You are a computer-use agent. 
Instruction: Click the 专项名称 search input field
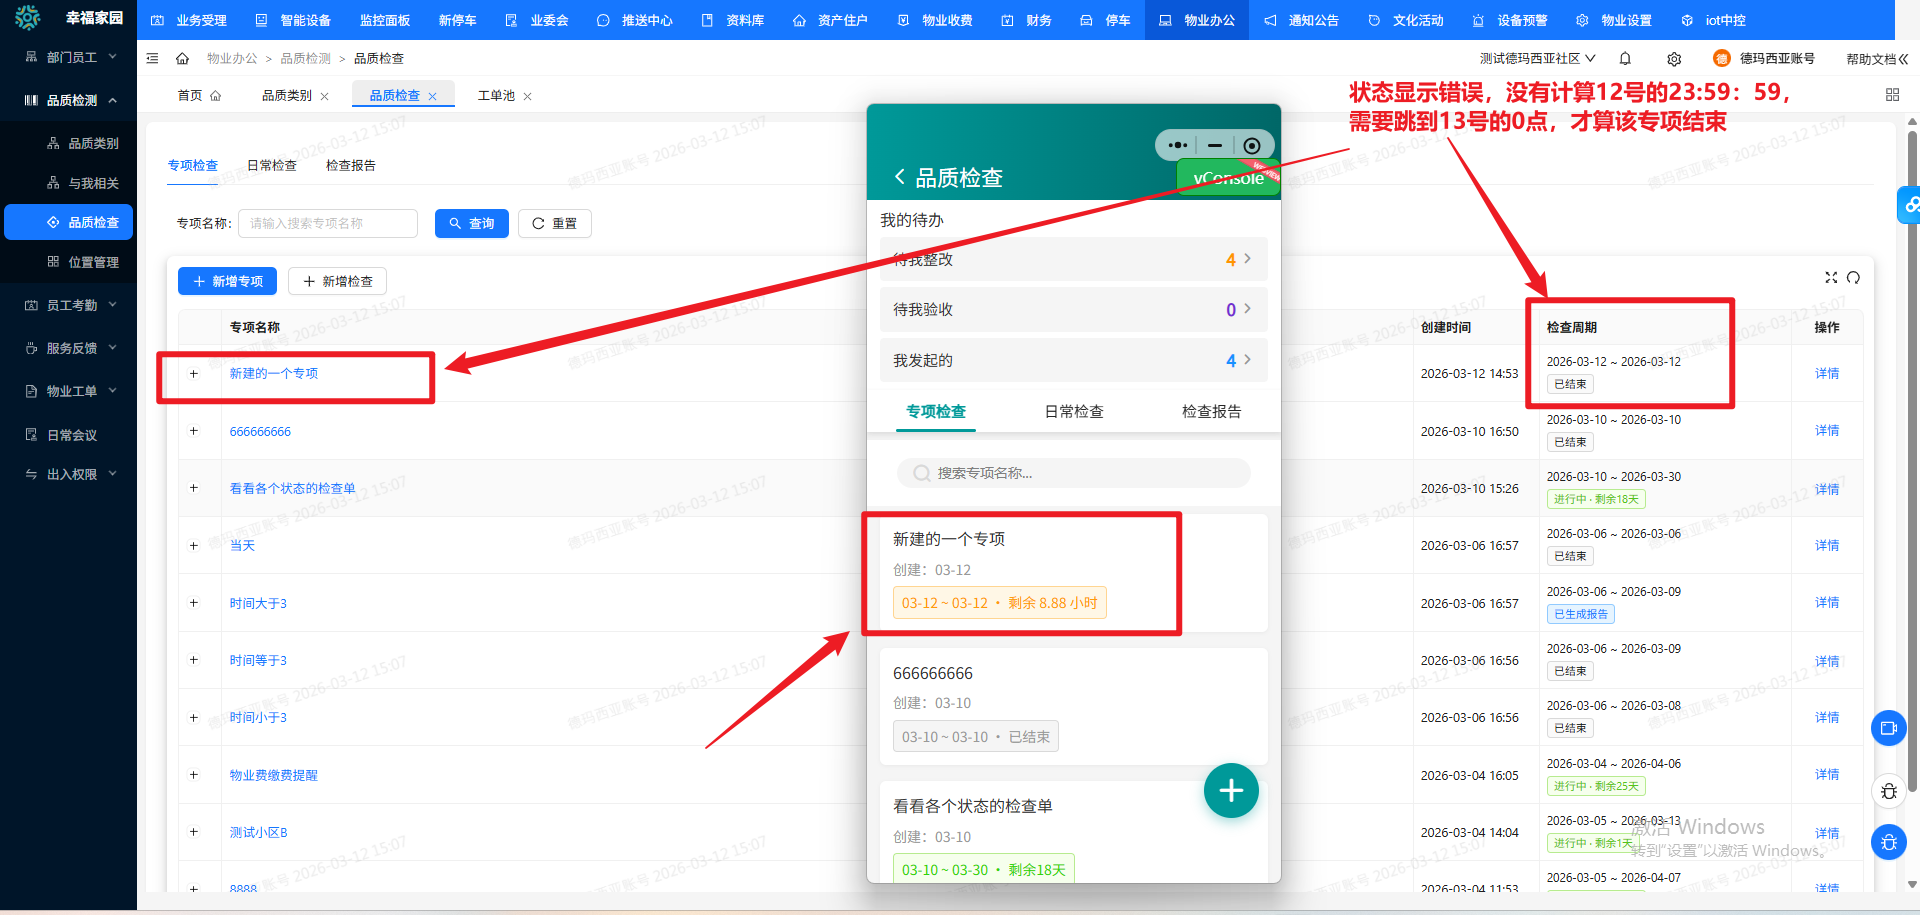click(x=328, y=224)
